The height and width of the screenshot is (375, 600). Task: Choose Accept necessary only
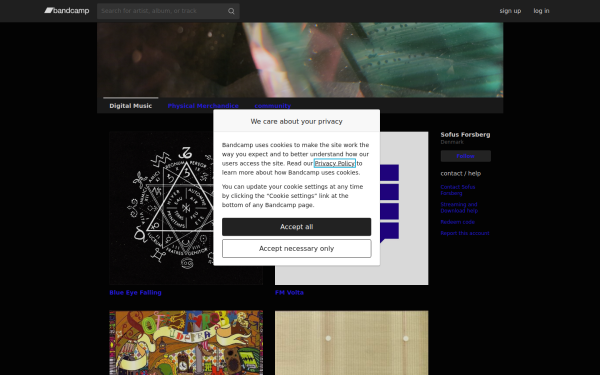297,249
